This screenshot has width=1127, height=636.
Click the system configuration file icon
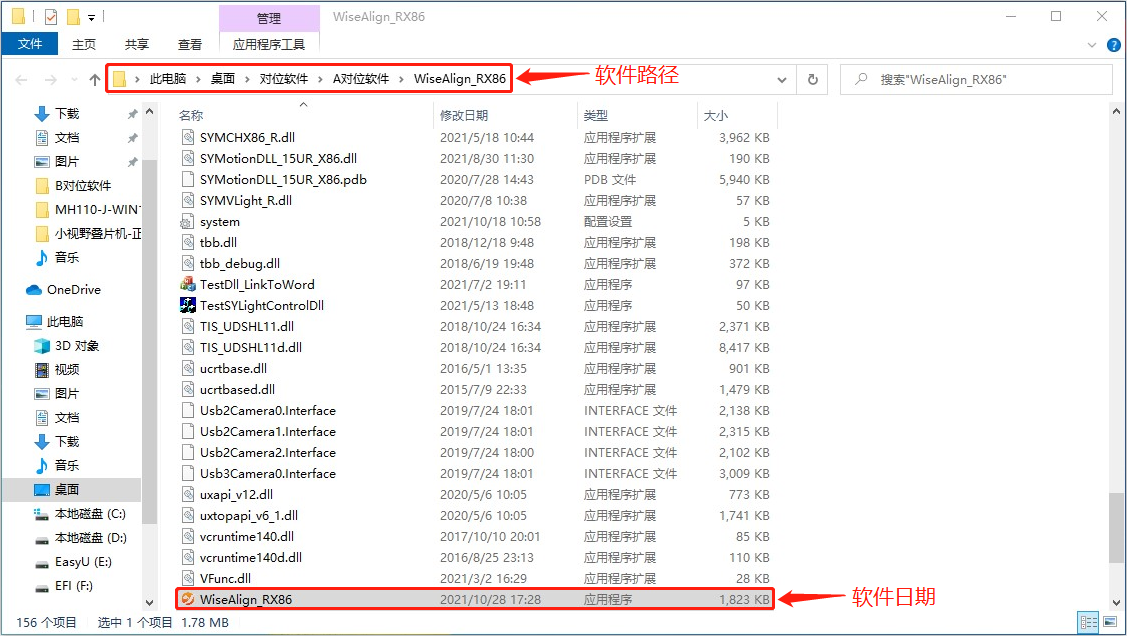187,221
